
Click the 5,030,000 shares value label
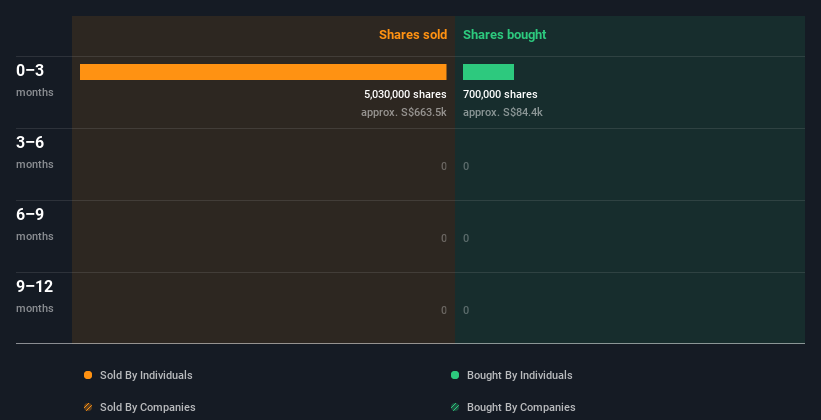tap(405, 95)
